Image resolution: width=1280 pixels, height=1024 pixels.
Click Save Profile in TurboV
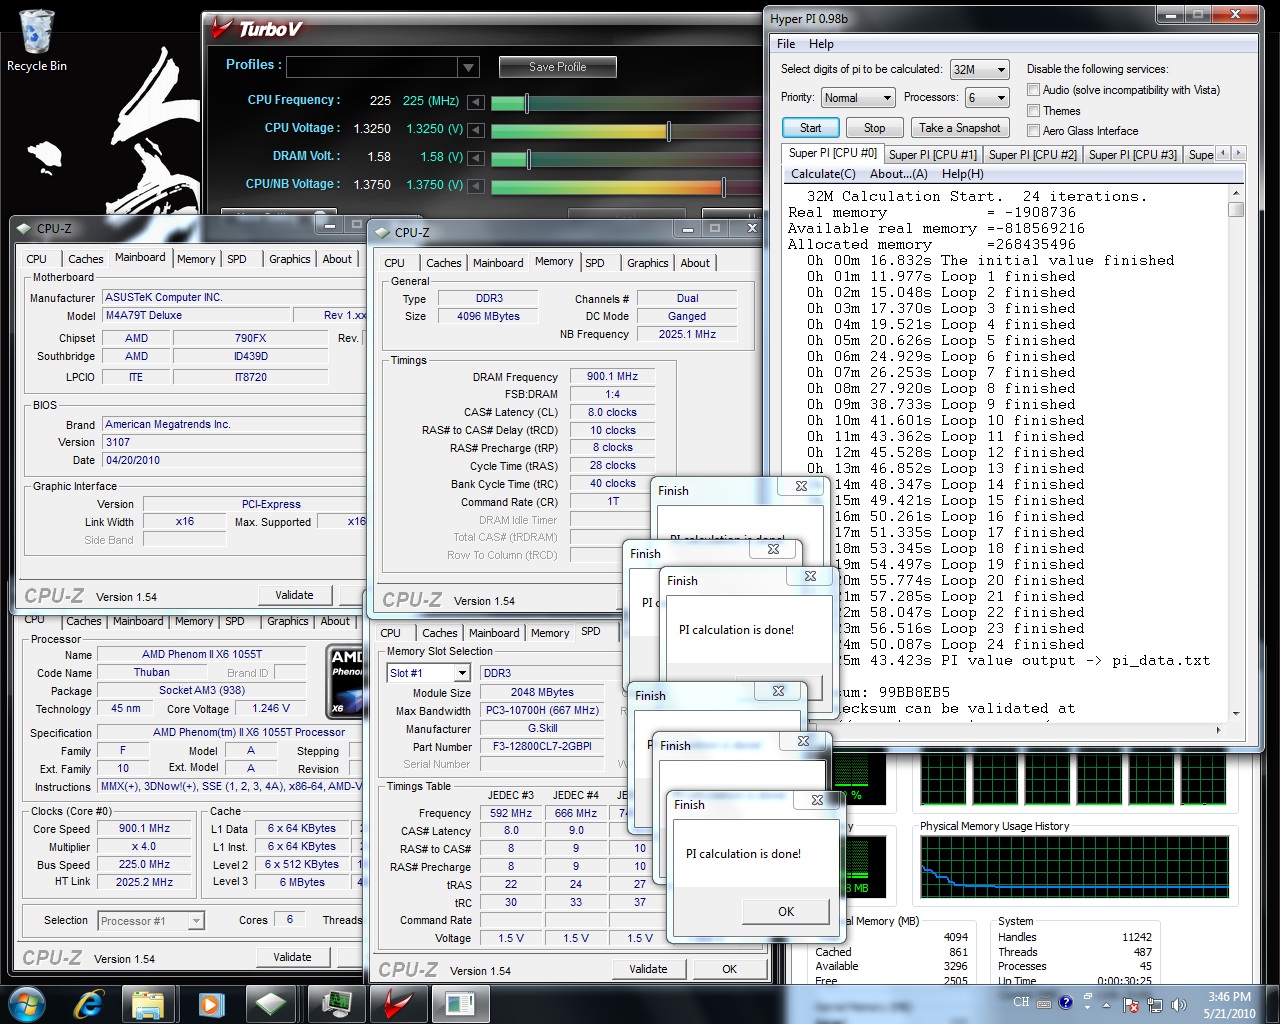pos(558,67)
